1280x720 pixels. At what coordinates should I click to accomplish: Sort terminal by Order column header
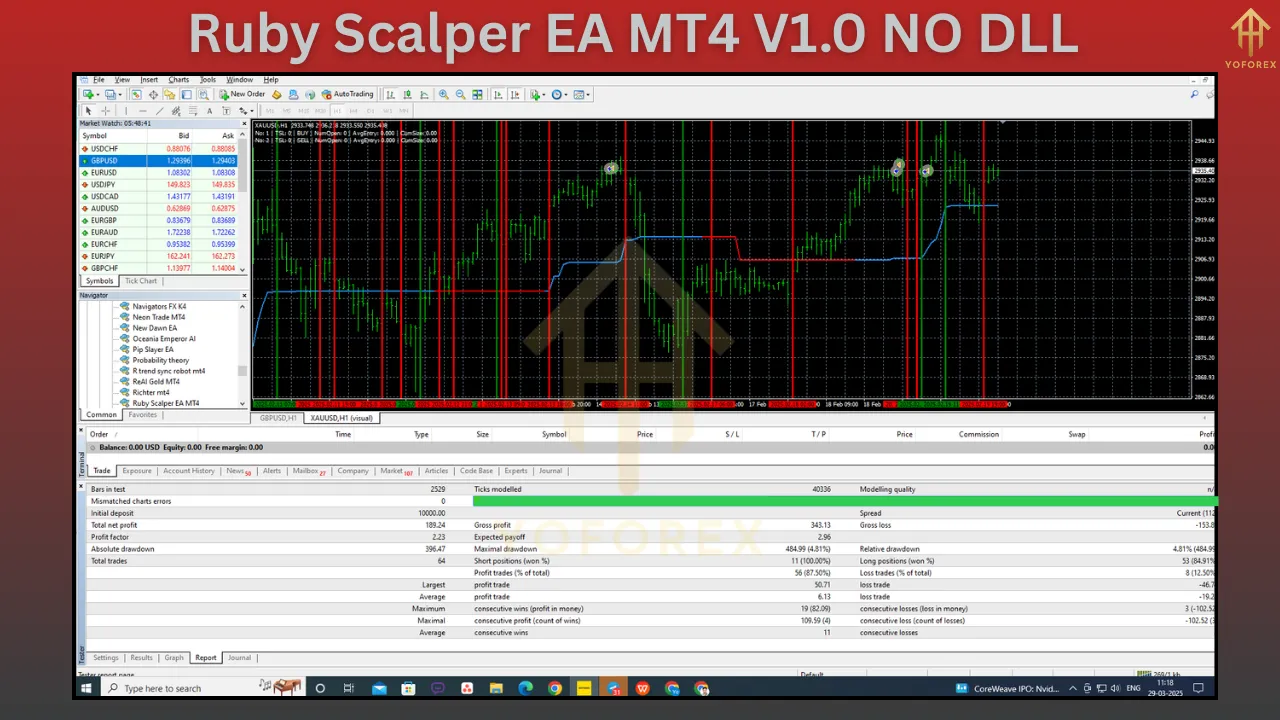(99, 434)
